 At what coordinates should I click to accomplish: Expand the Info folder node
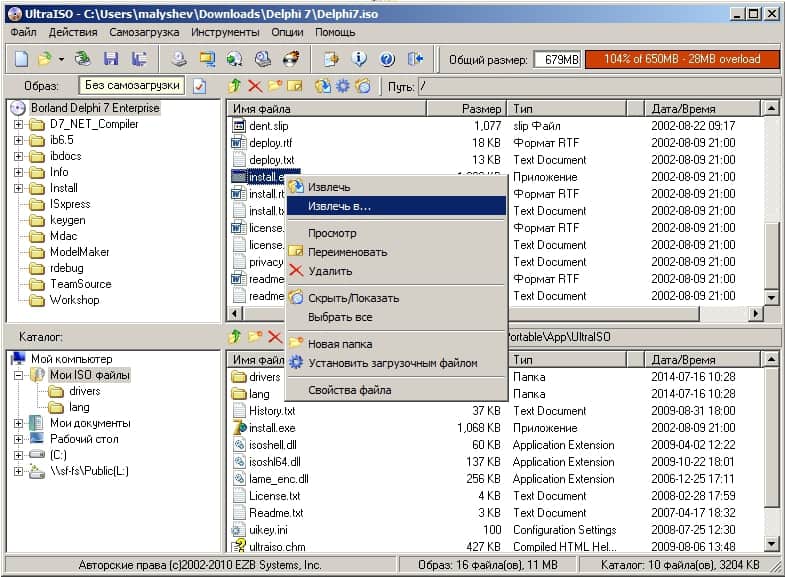[19, 172]
